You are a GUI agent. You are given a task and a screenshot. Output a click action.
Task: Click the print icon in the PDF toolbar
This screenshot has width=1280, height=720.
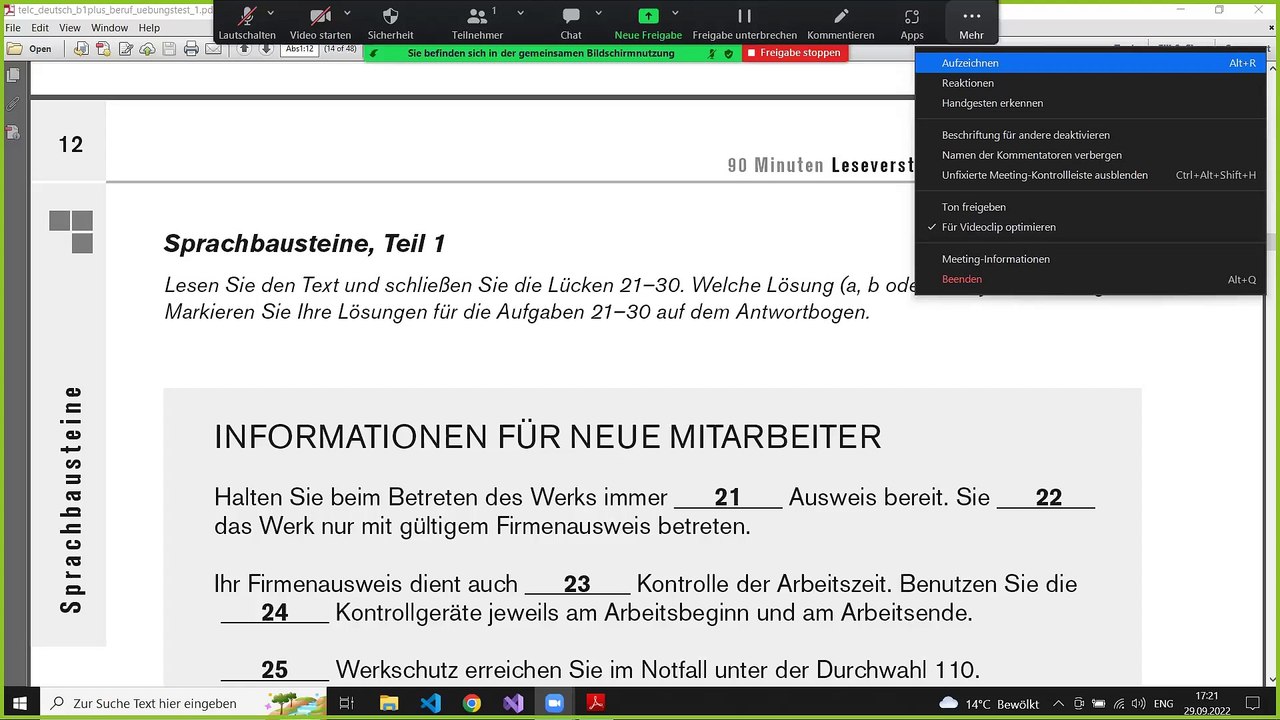(x=191, y=49)
